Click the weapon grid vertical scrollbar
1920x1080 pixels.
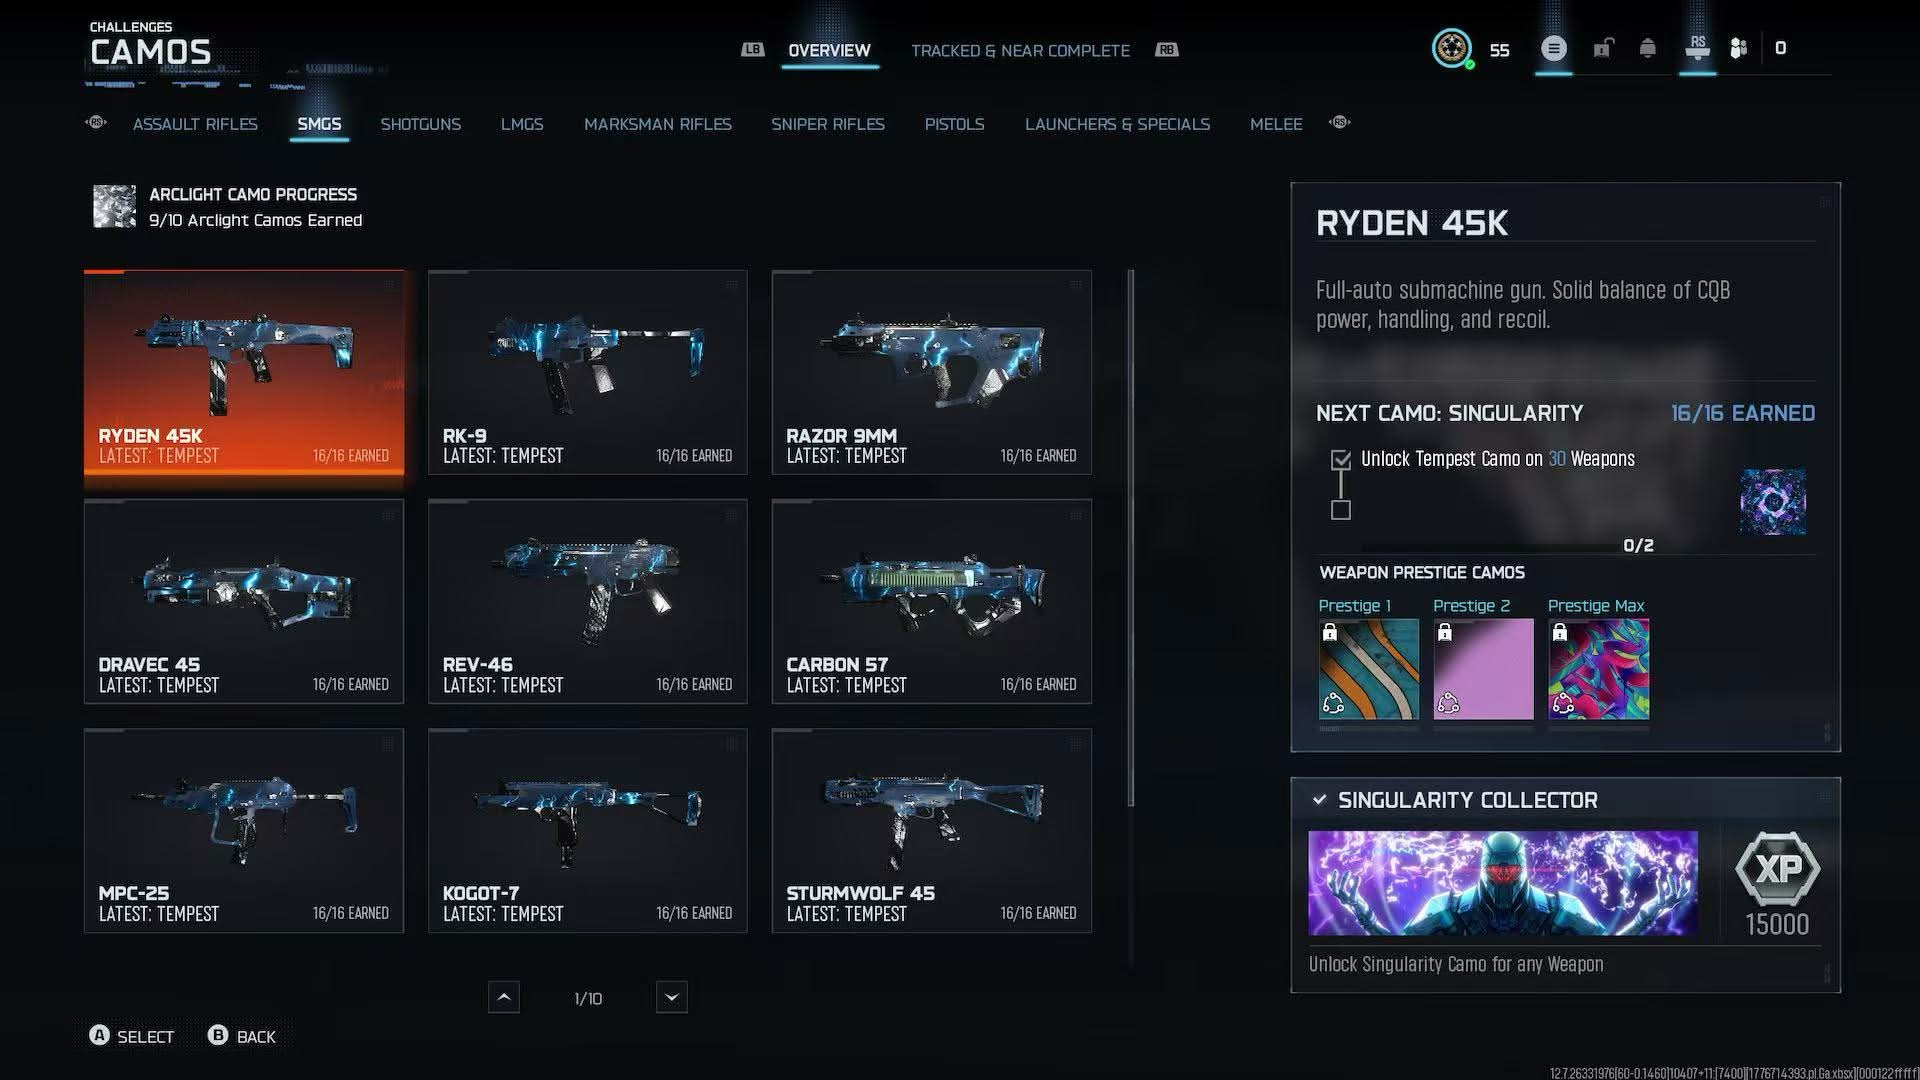point(1131,538)
